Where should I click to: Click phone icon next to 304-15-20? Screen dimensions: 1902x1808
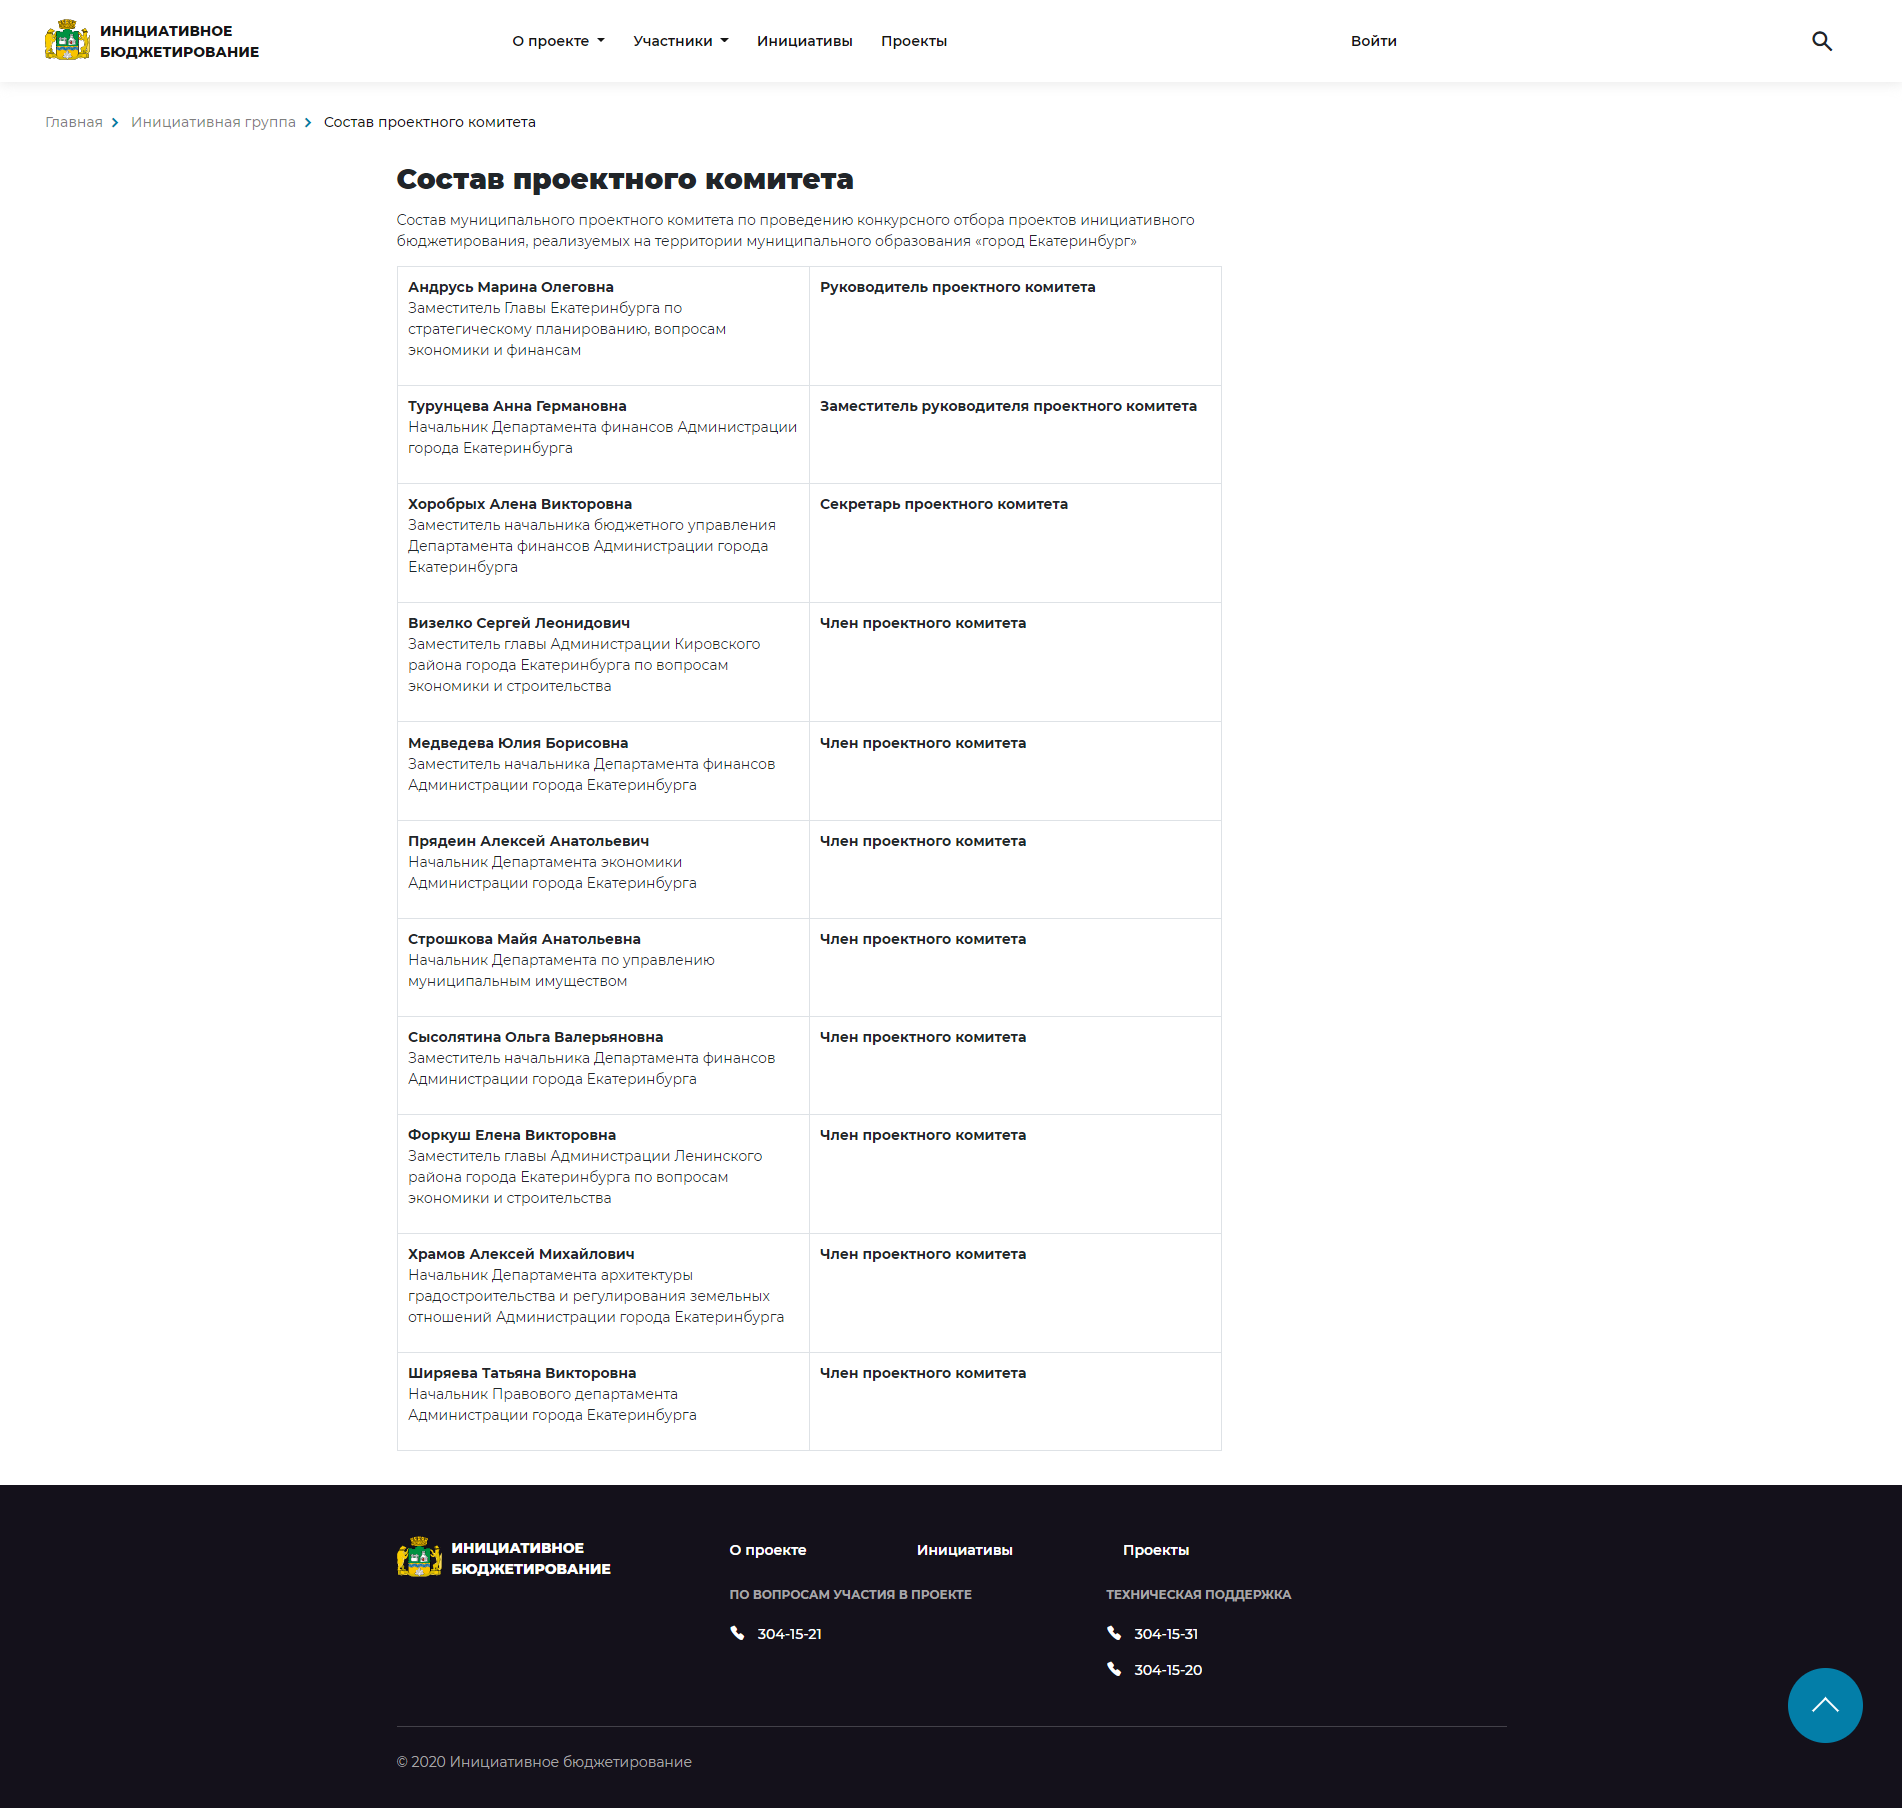tap(1114, 1669)
